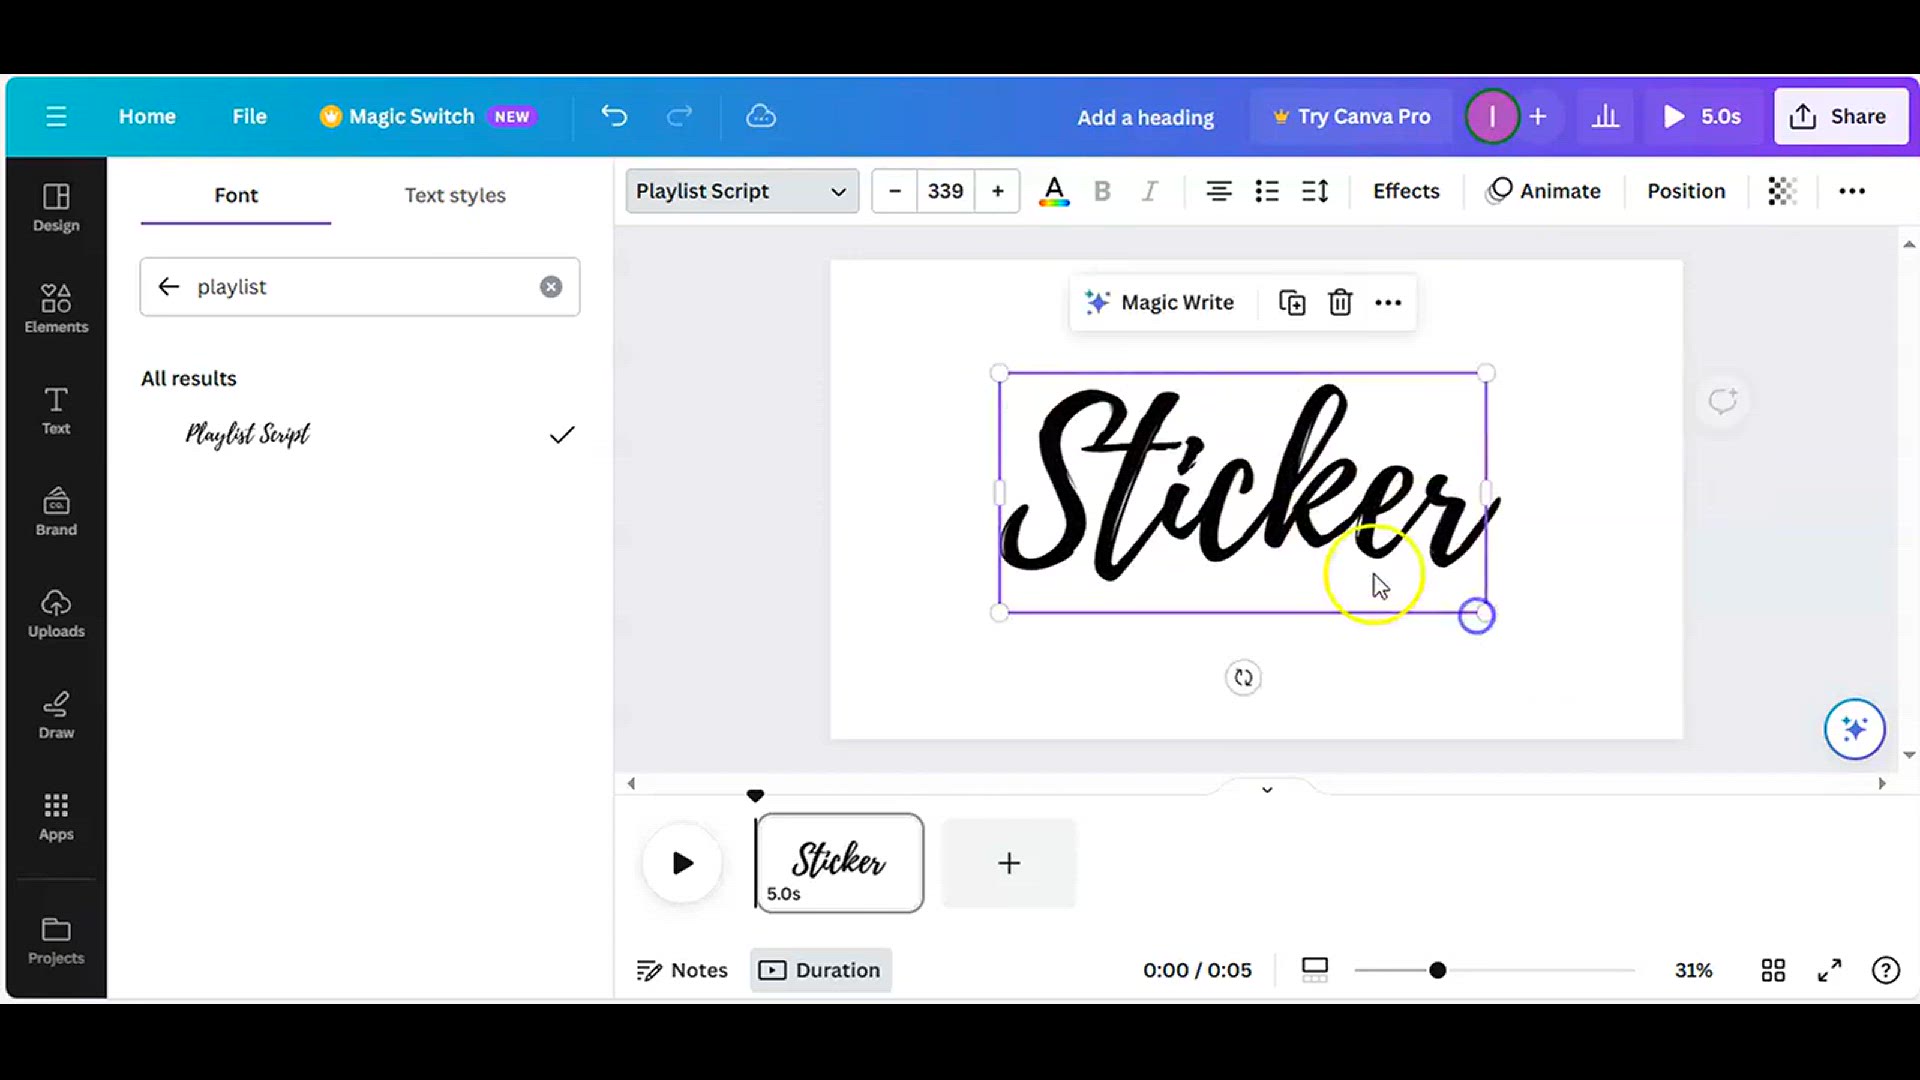Viewport: 1920px width, 1080px height.
Task: Go back from font search
Action: point(169,287)
